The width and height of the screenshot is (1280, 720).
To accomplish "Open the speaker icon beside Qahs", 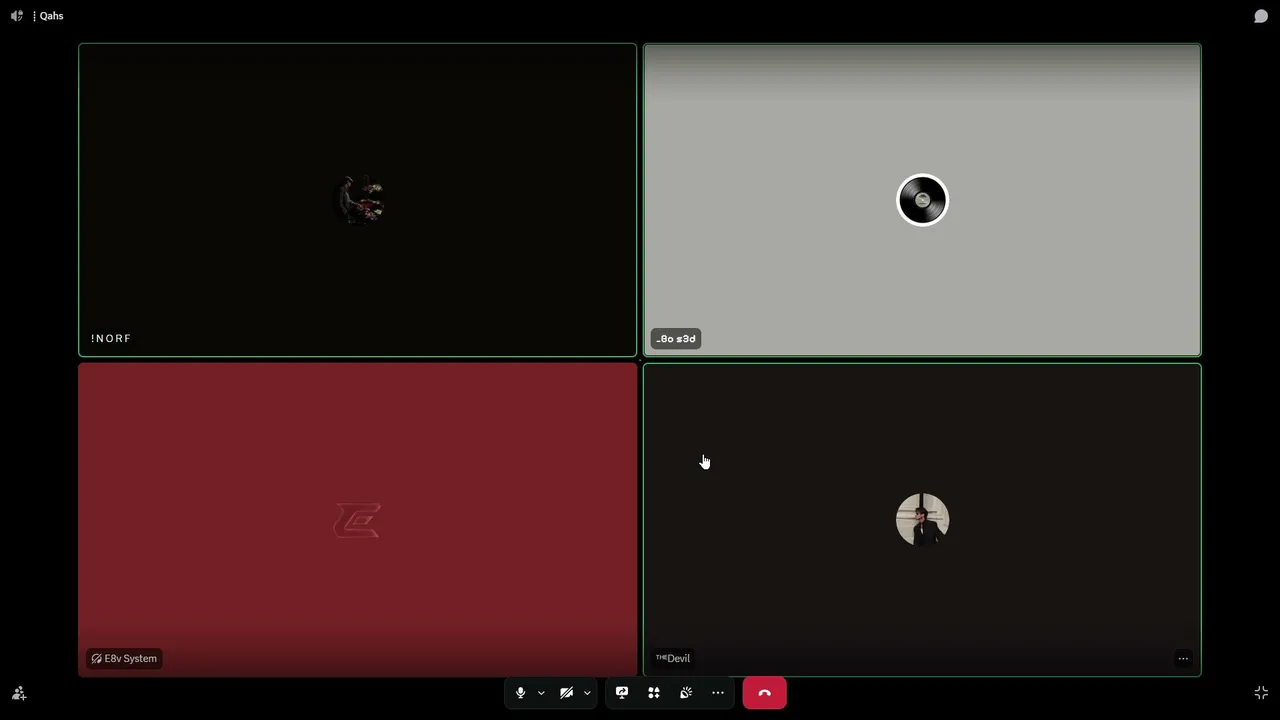I will point(16,16).
